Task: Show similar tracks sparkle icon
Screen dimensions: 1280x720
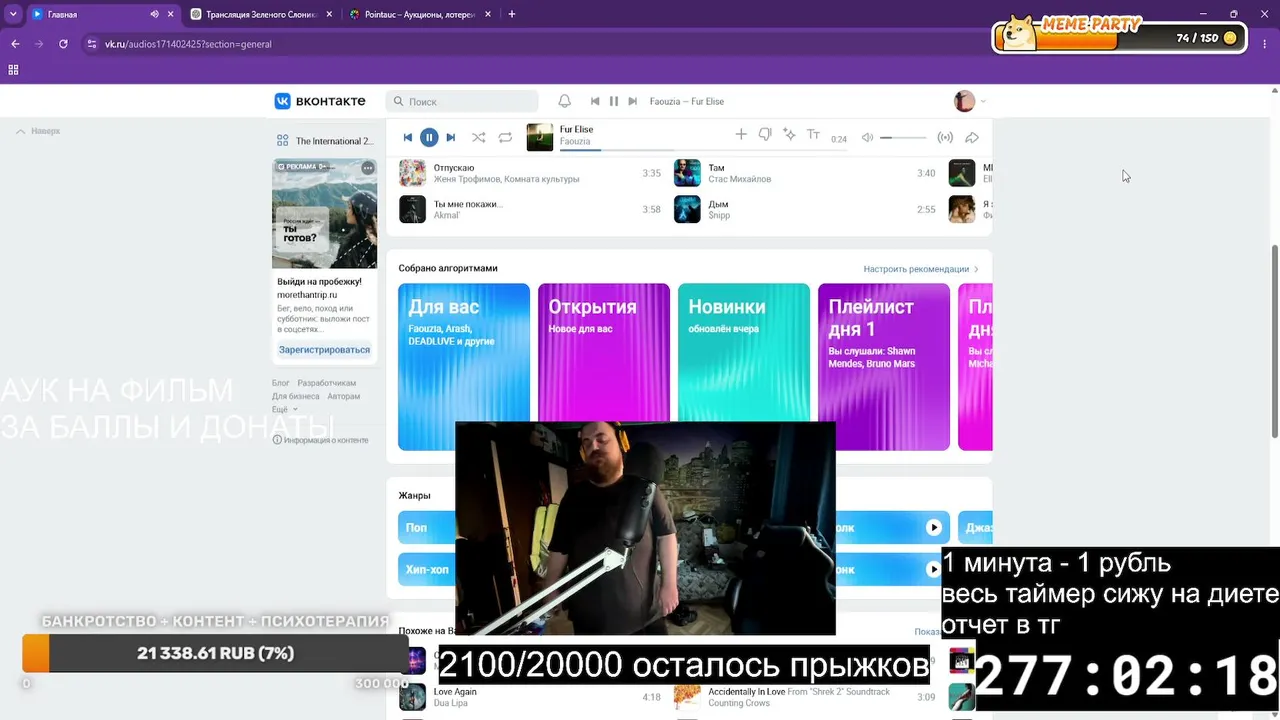Action: (x=789, y=135)
